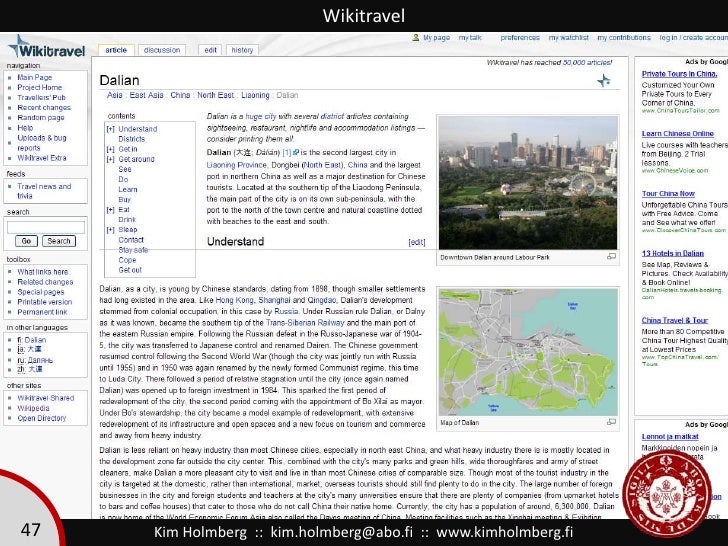The image size is (728, 546).
Task: Open Learn Chinese Online ad
Action: click(677, 134)
